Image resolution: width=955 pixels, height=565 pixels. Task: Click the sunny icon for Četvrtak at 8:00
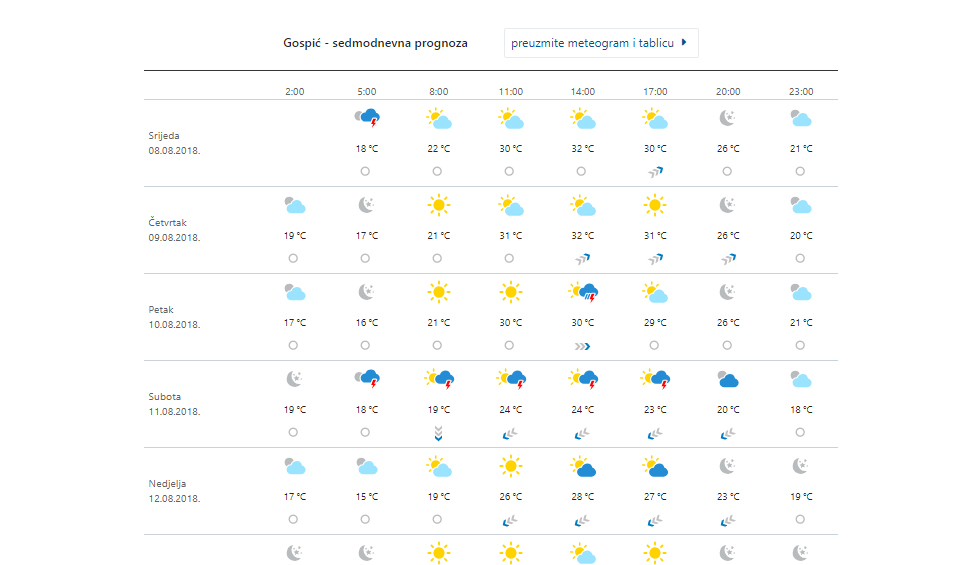point(438,206)
